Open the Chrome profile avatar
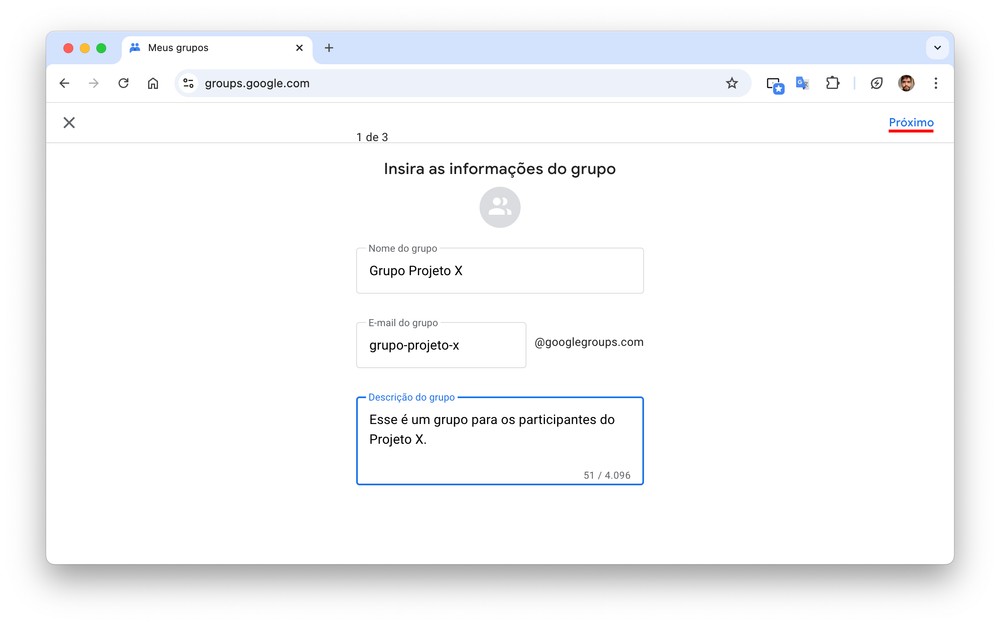The width and height of the screenshot is (1000, 625). pos(906,84)
